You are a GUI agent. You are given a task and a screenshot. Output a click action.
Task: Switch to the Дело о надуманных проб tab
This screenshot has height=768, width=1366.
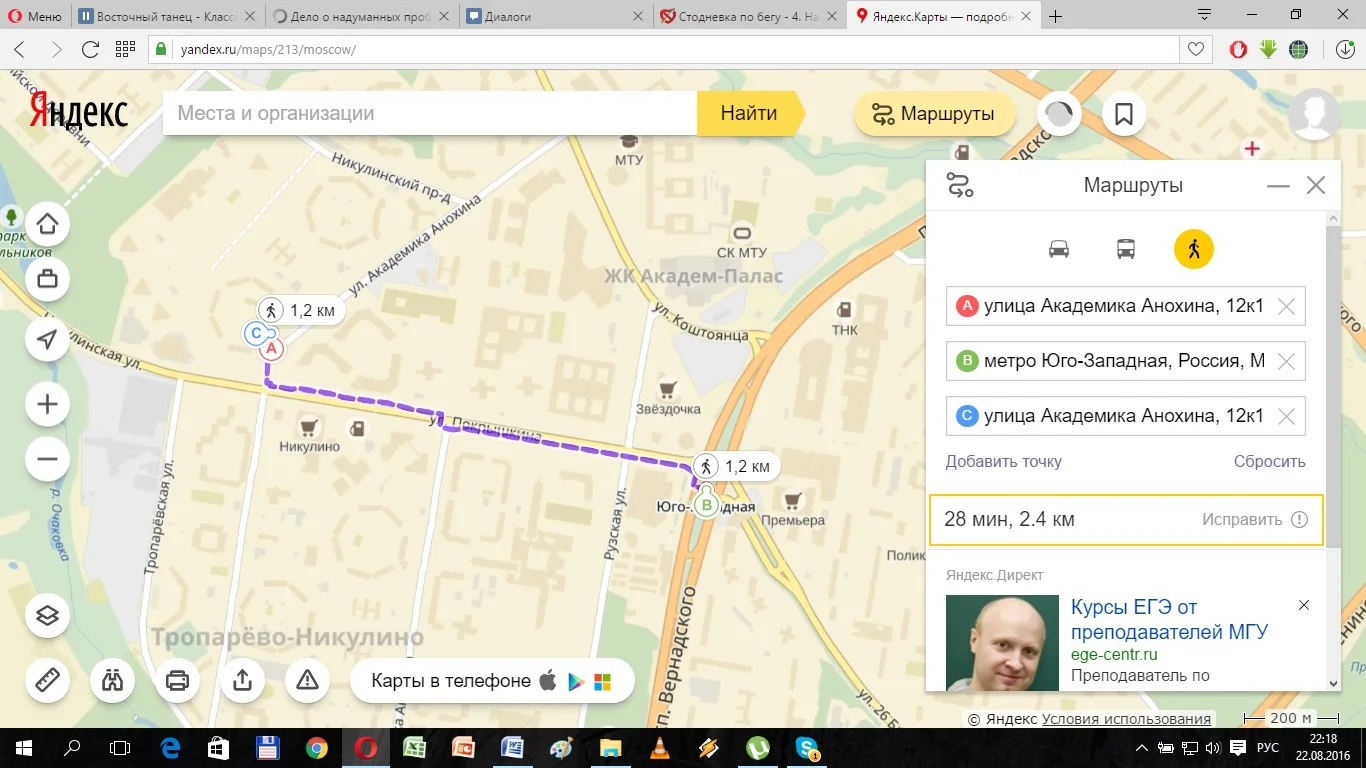point(361,16)
